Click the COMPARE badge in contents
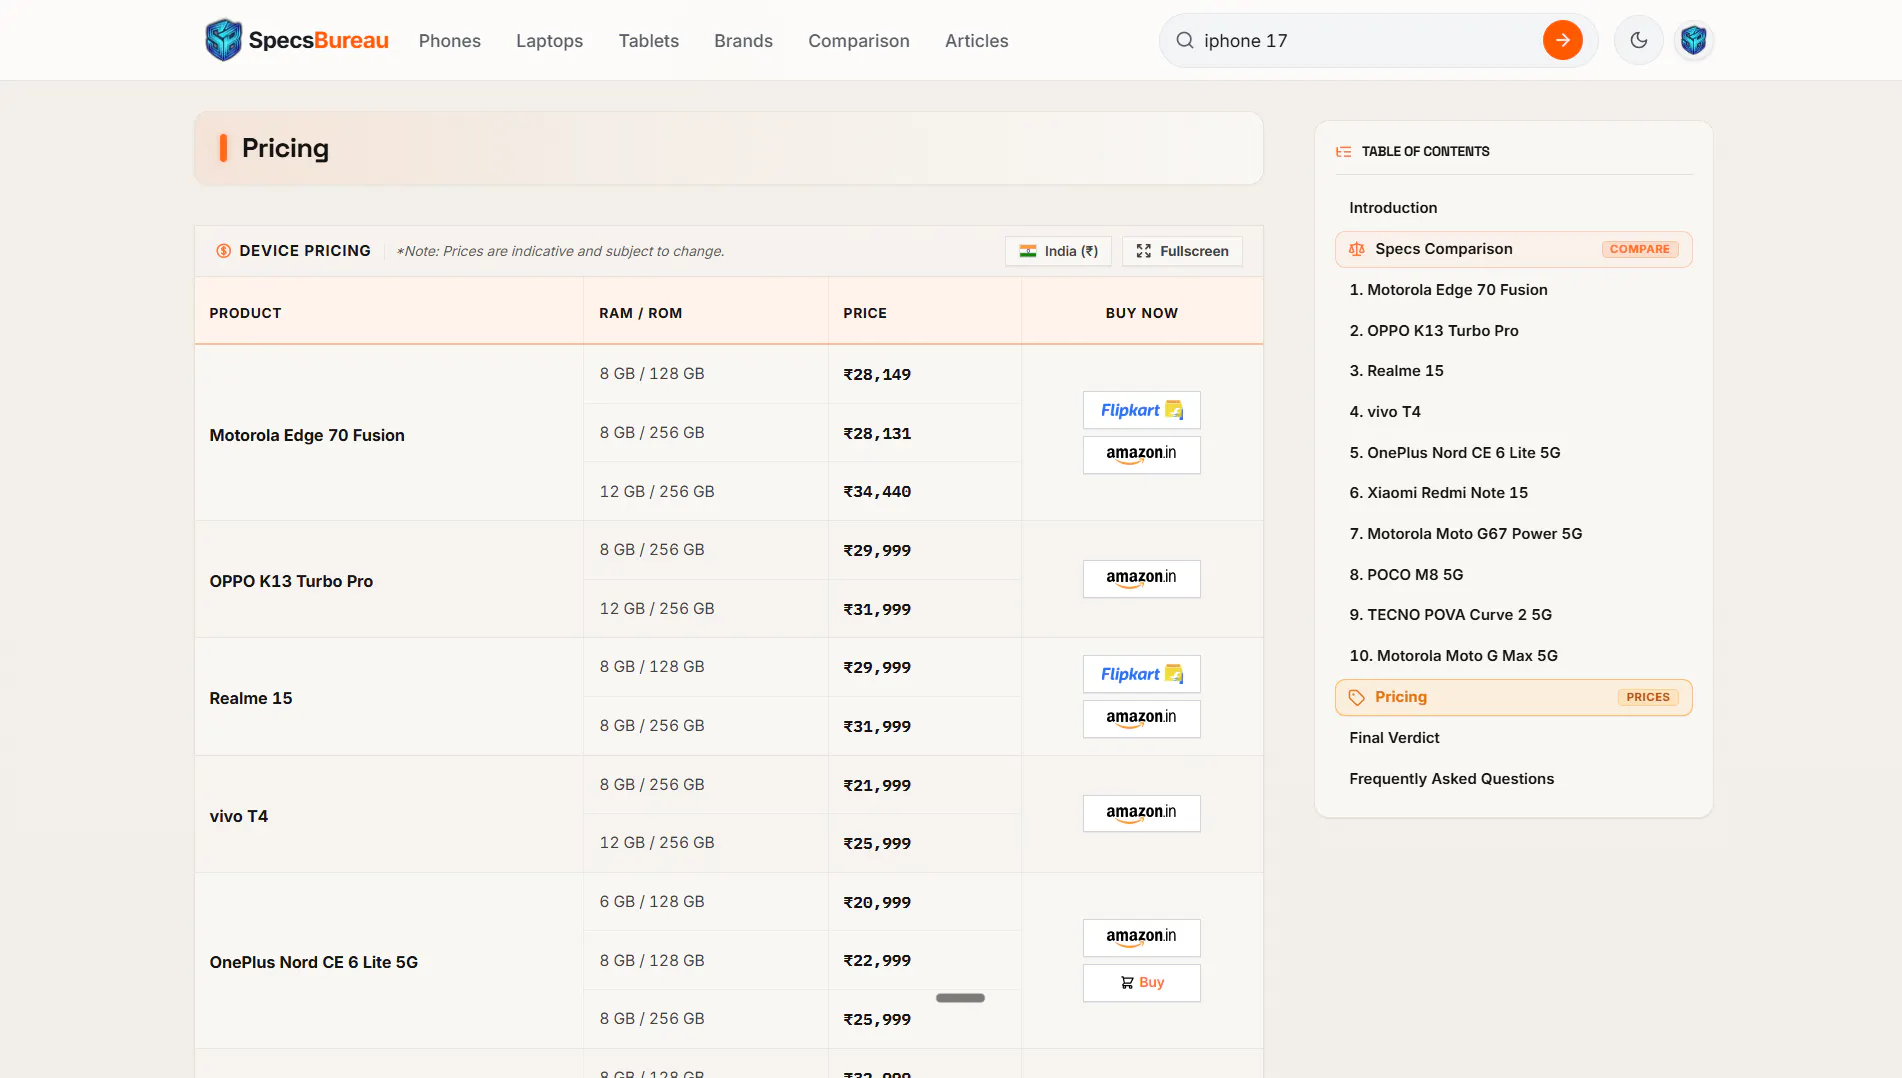1902x1078 pixels. 1639,249
